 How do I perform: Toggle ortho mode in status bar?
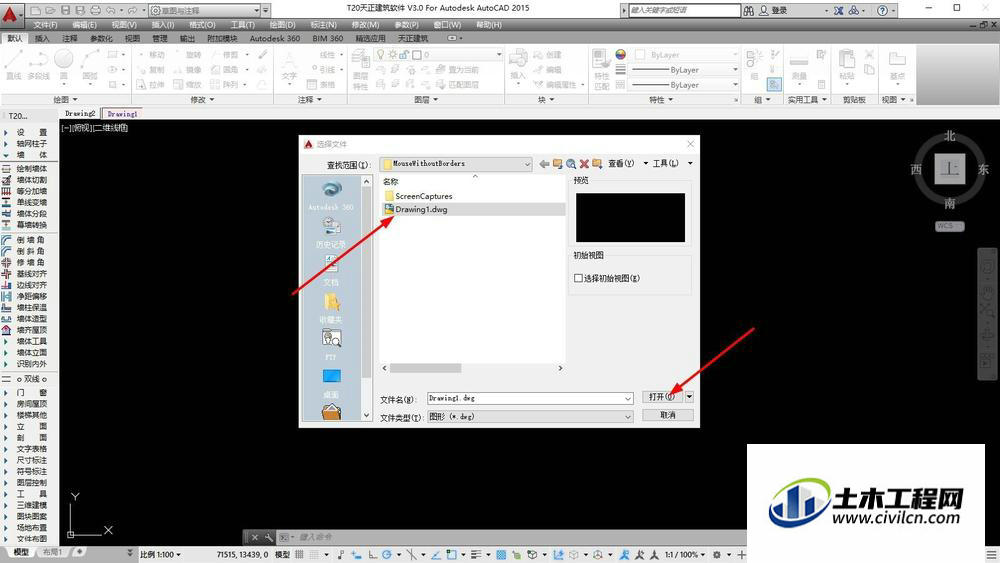click(372, 555)
